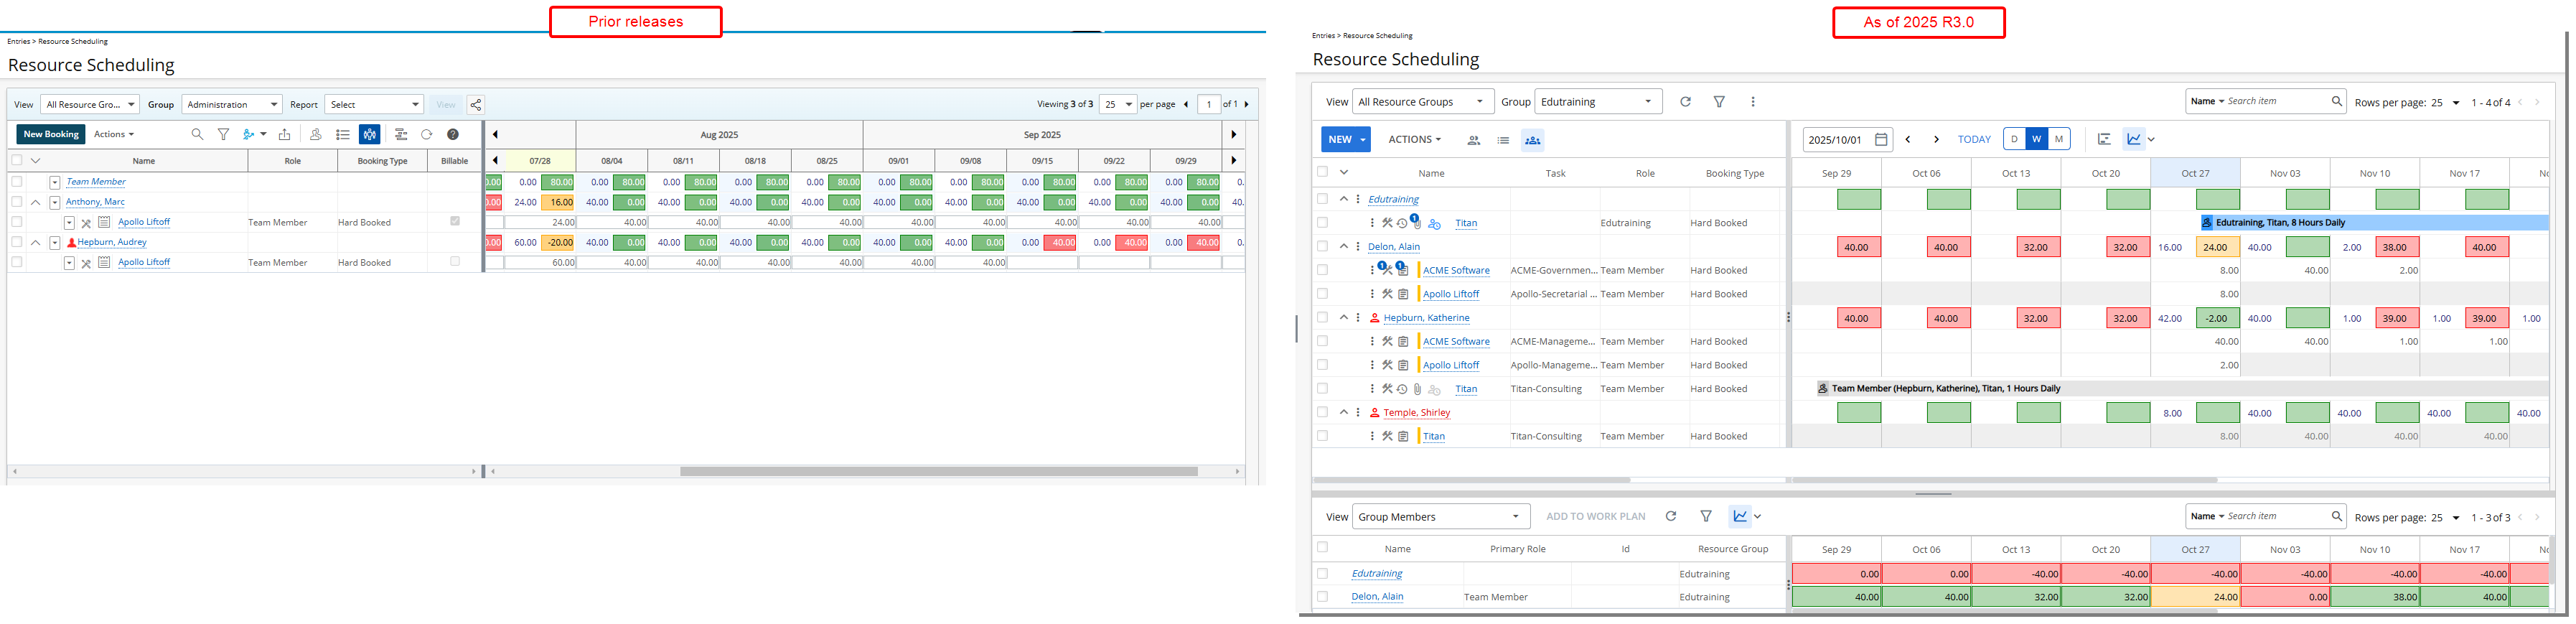2576x624 pixels.
Task: Check the Hepburn, Katherine row checkbox
Action: click(x=1323, y=317)
